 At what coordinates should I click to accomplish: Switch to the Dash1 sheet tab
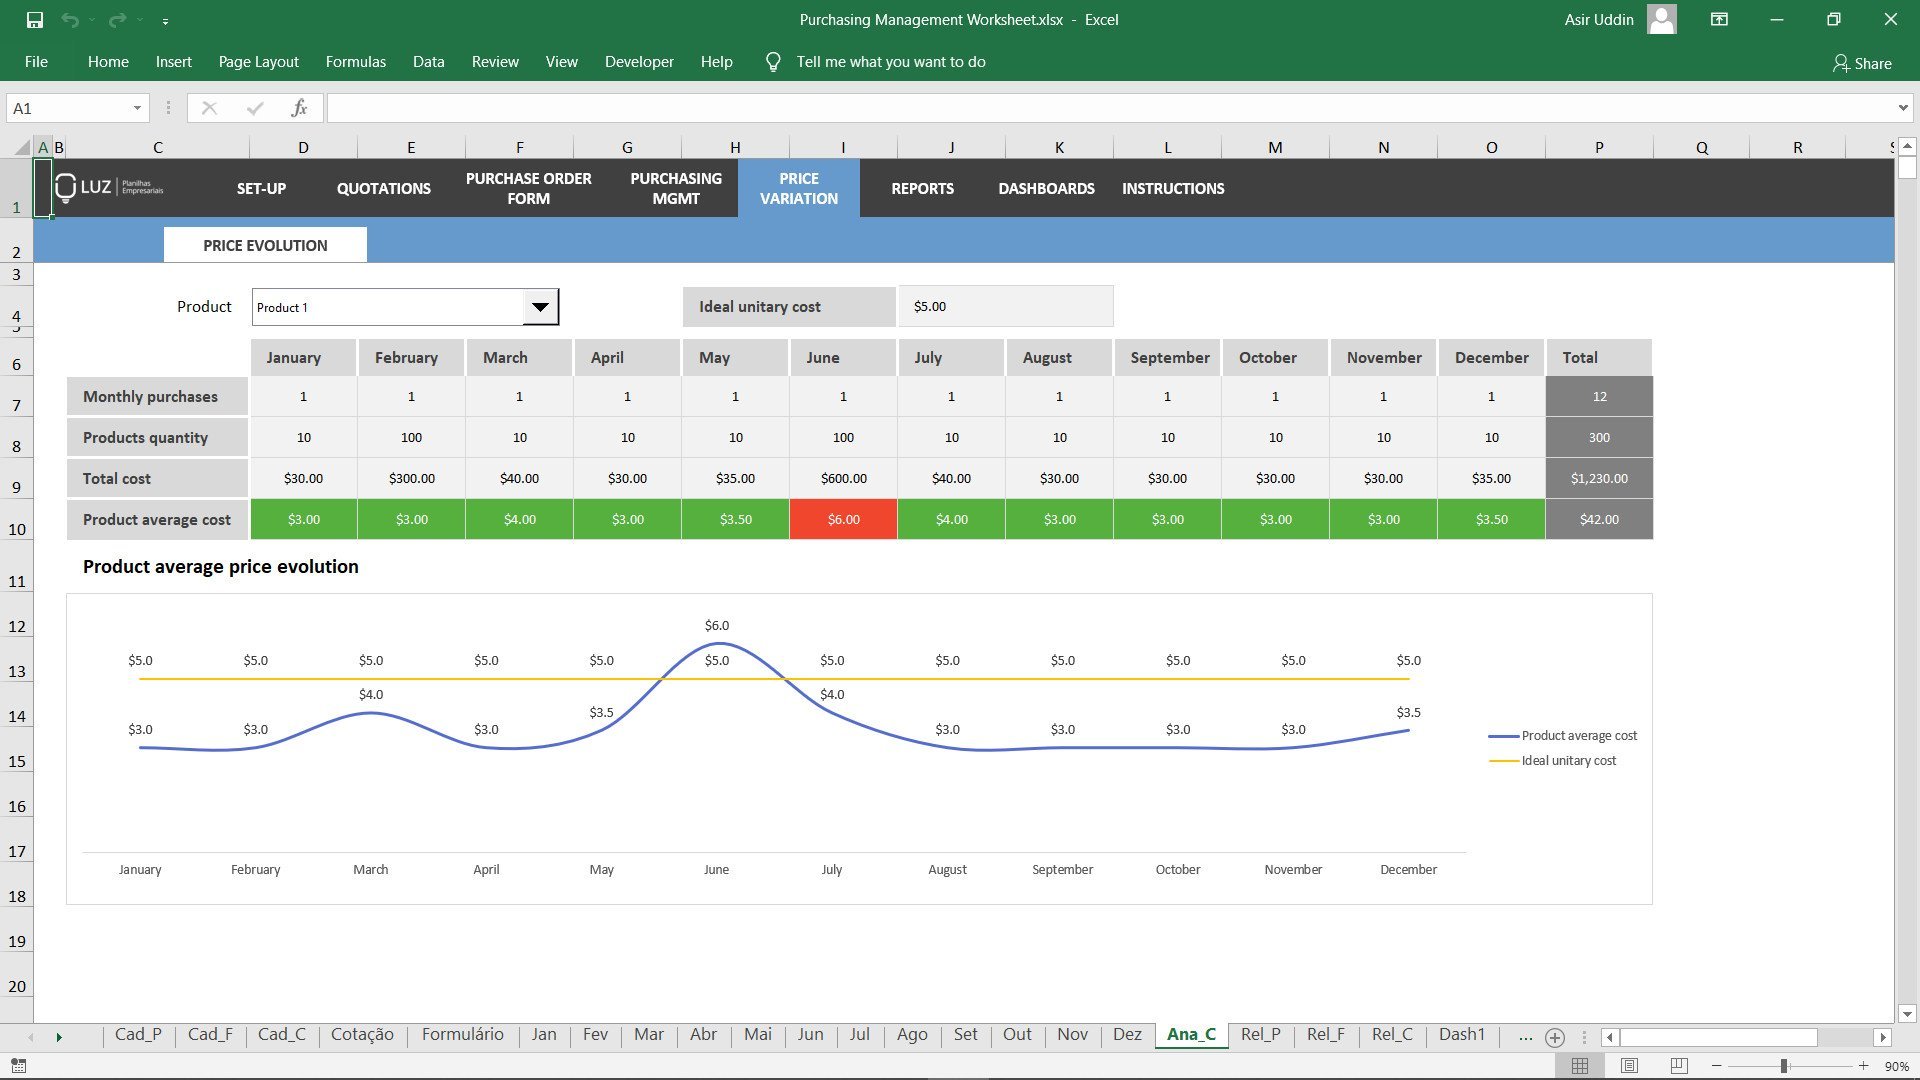pyautogui.click(x=1461, y=1034)
